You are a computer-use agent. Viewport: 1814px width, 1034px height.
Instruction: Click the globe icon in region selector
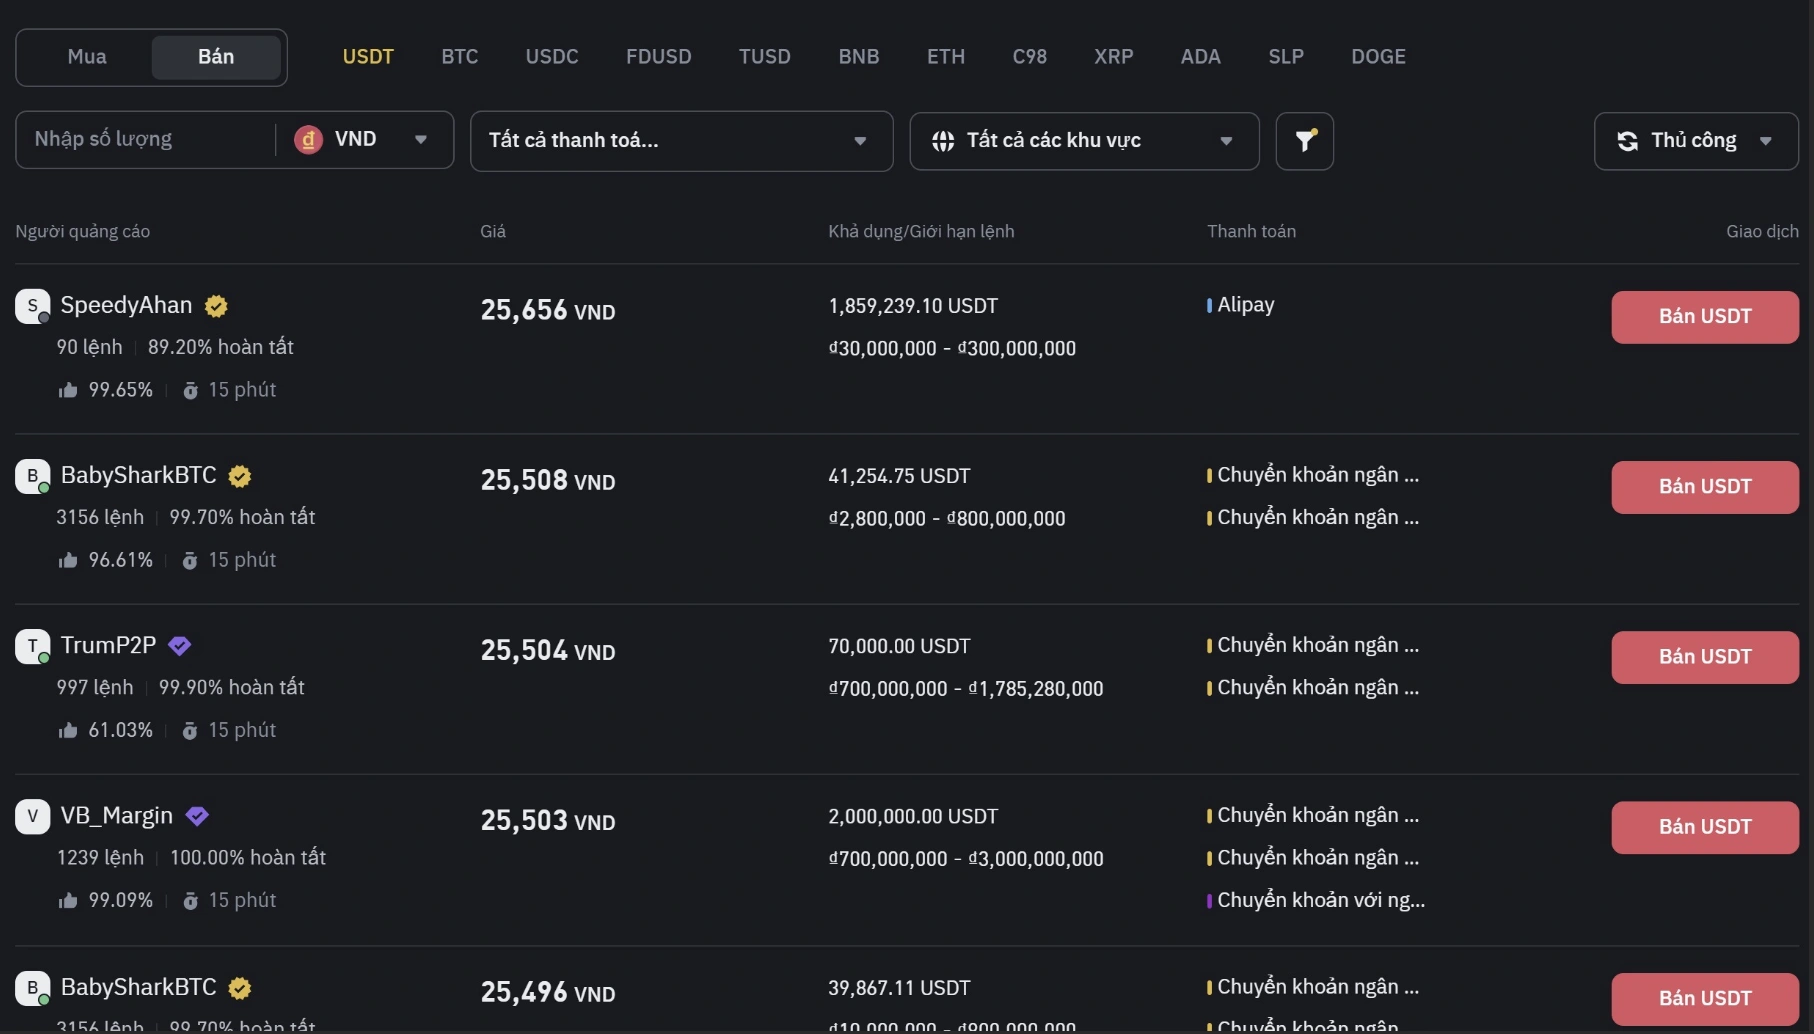(x=942, y=141)
